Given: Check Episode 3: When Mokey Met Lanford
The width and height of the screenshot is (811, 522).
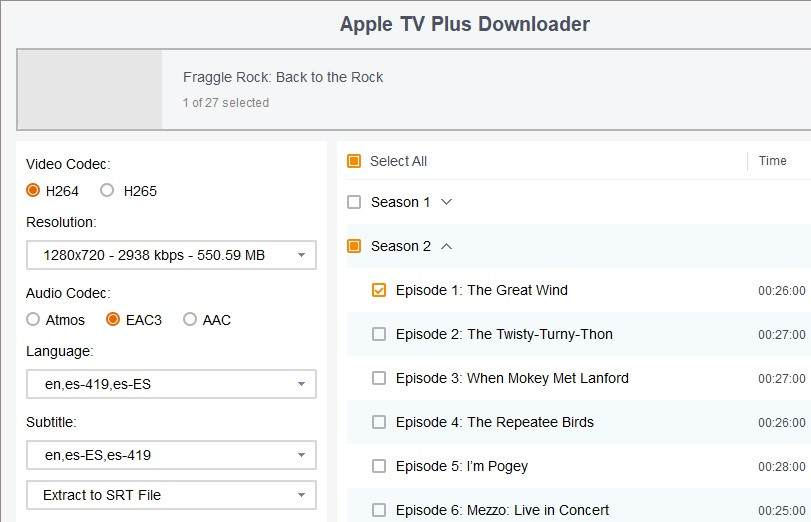Looking at the screenshot, I should click(379, 378).
